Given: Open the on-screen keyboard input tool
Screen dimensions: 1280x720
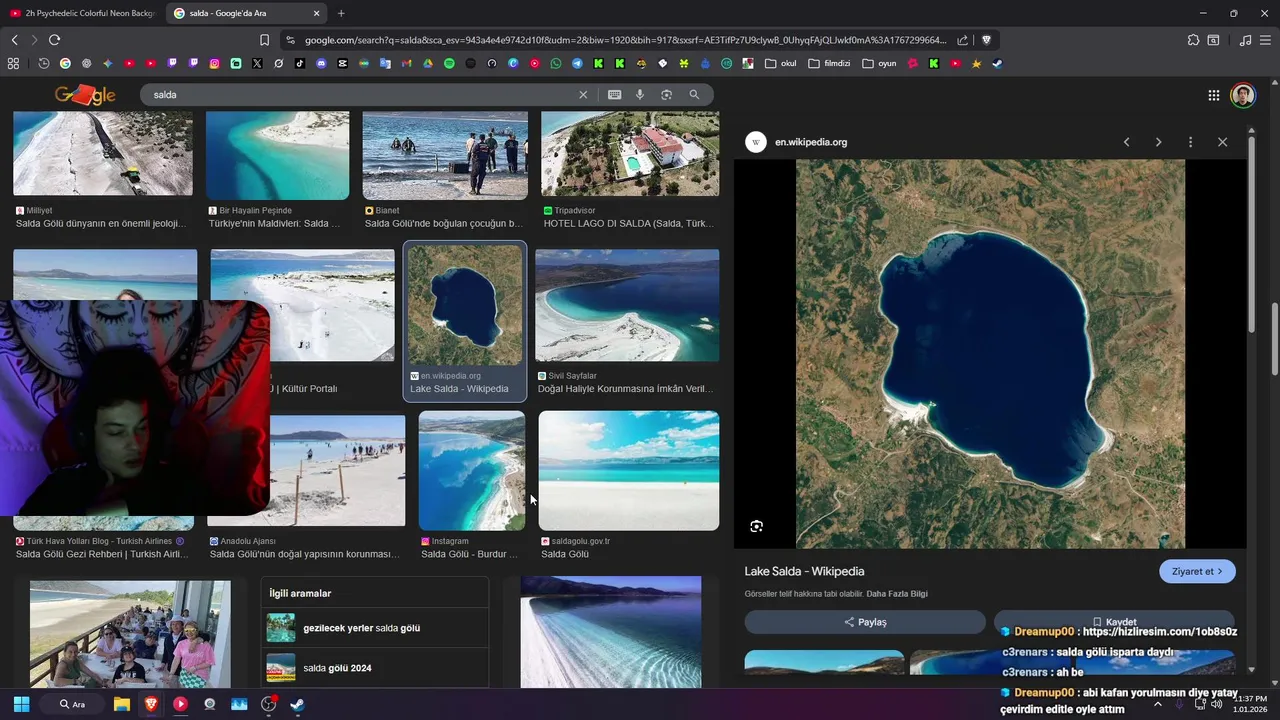Looking at the screenshot, I should (x=614, y=94).
